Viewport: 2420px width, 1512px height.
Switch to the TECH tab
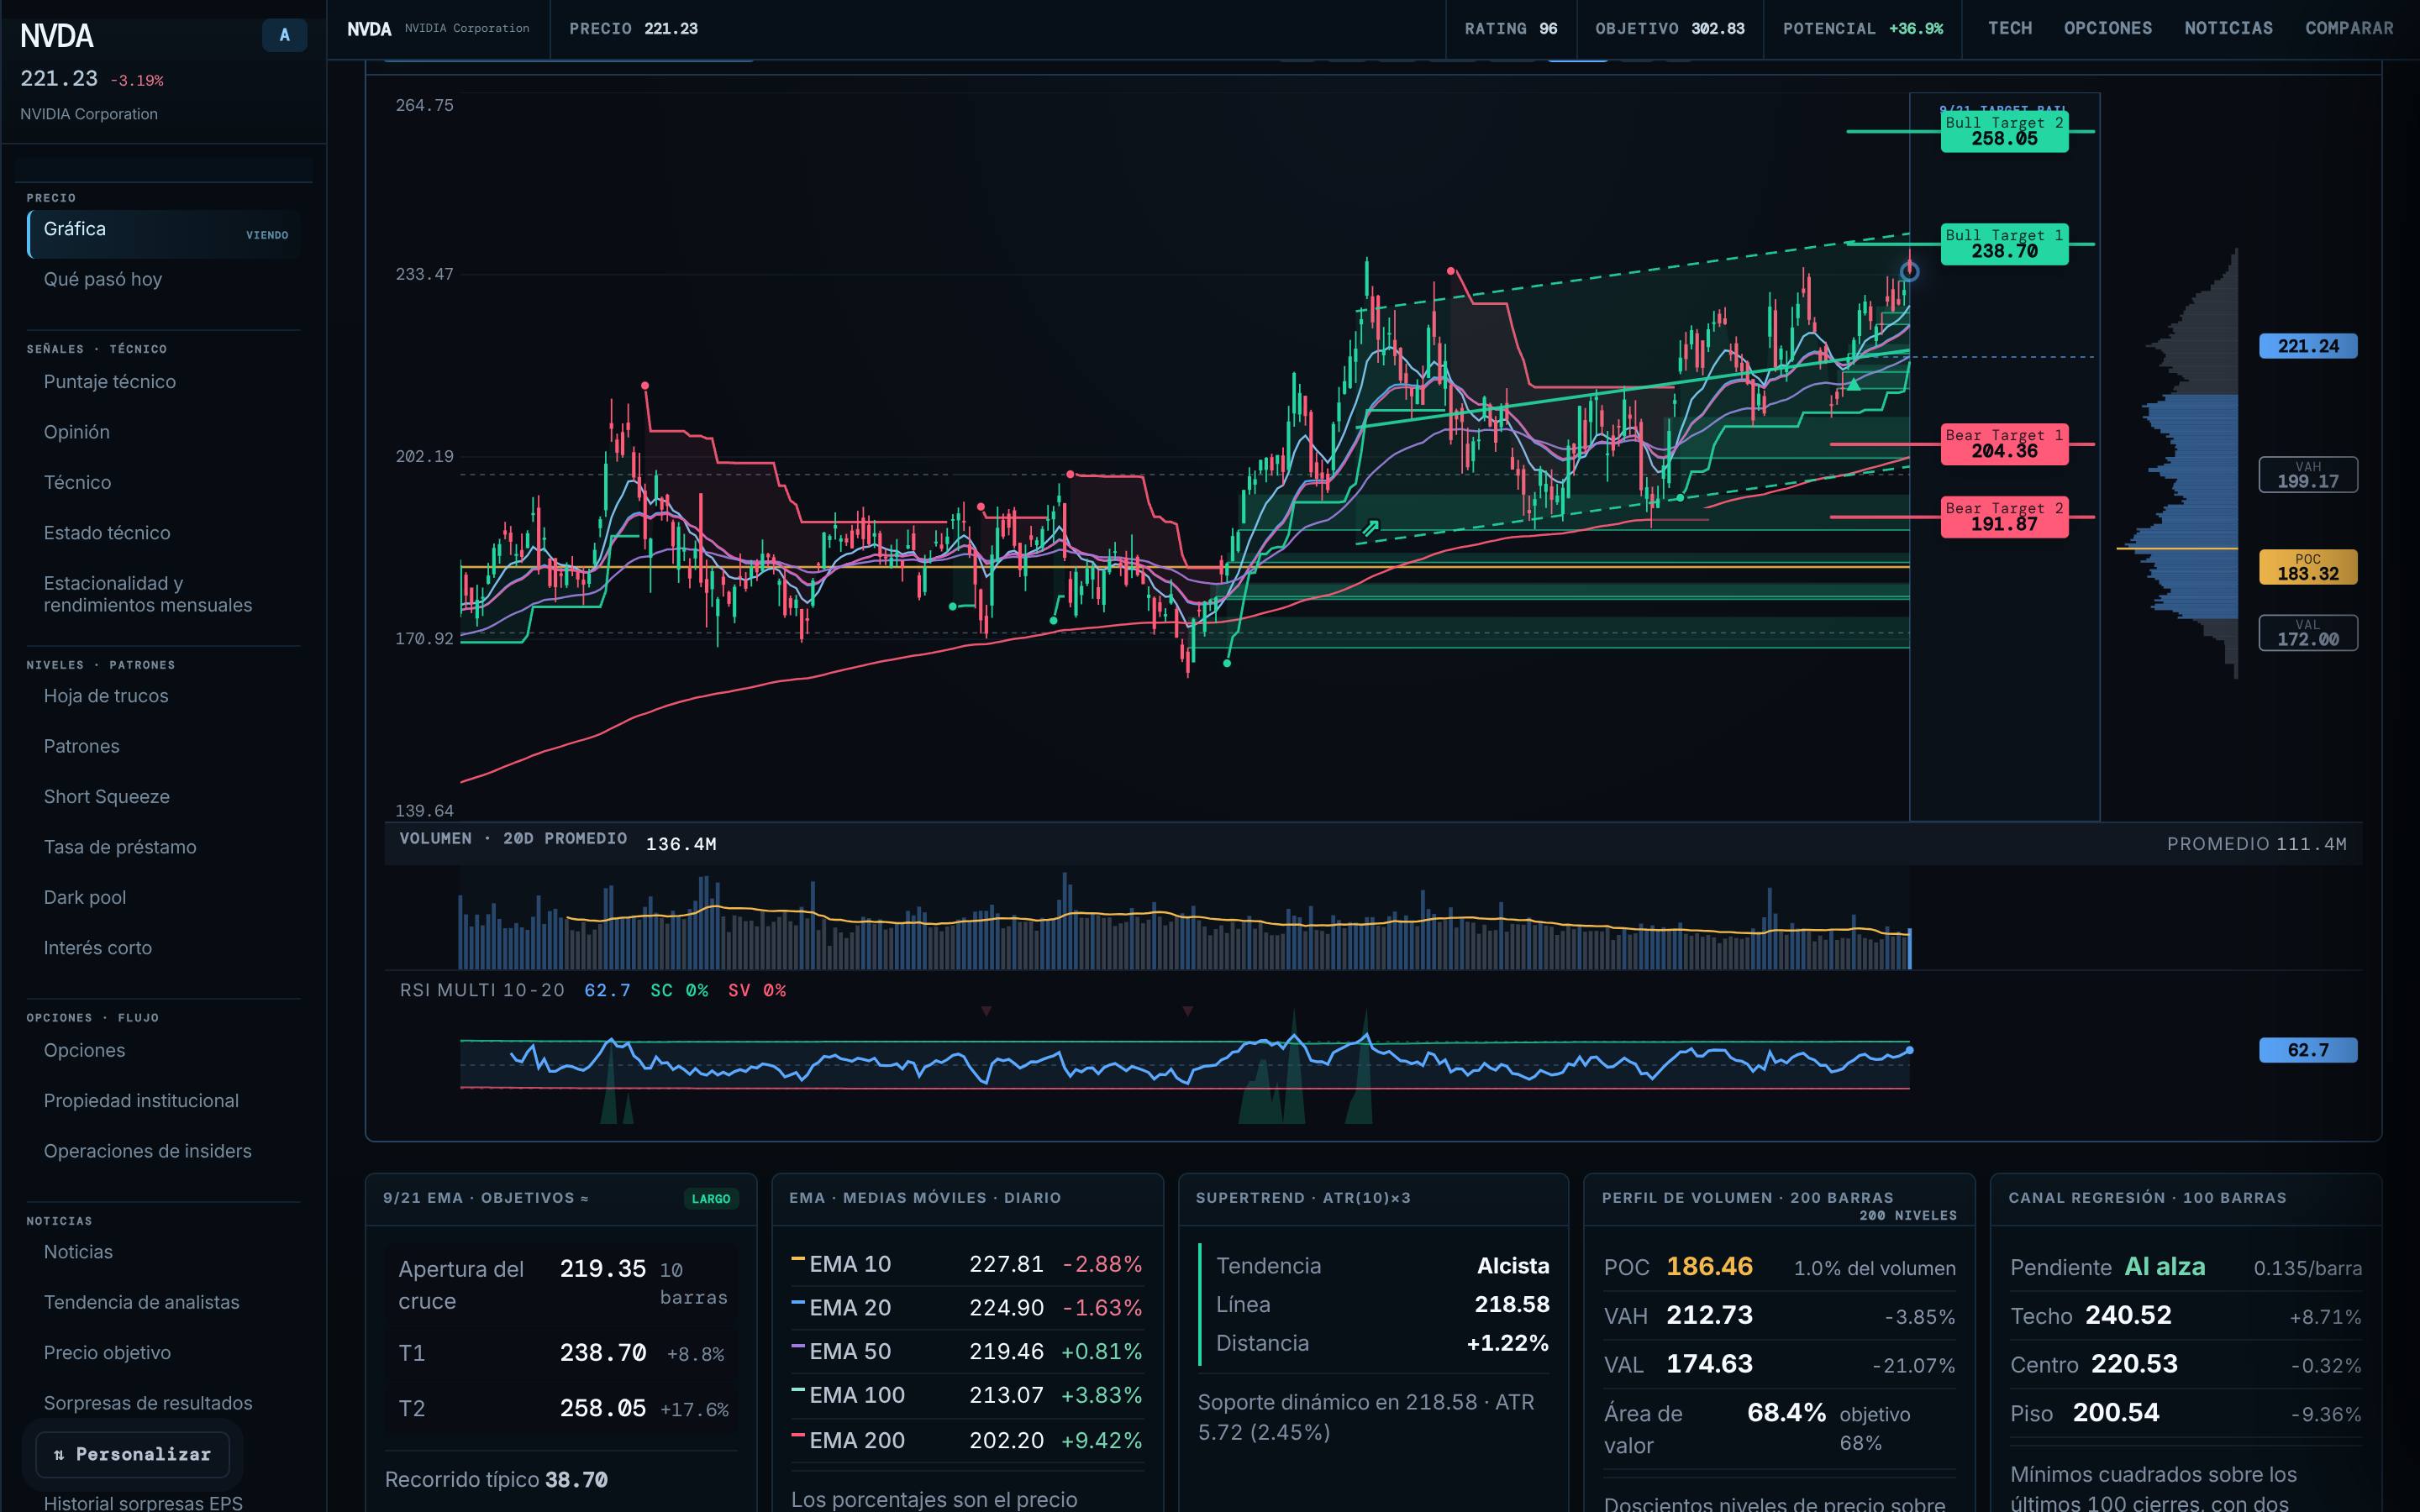(x=2009, y=28)
